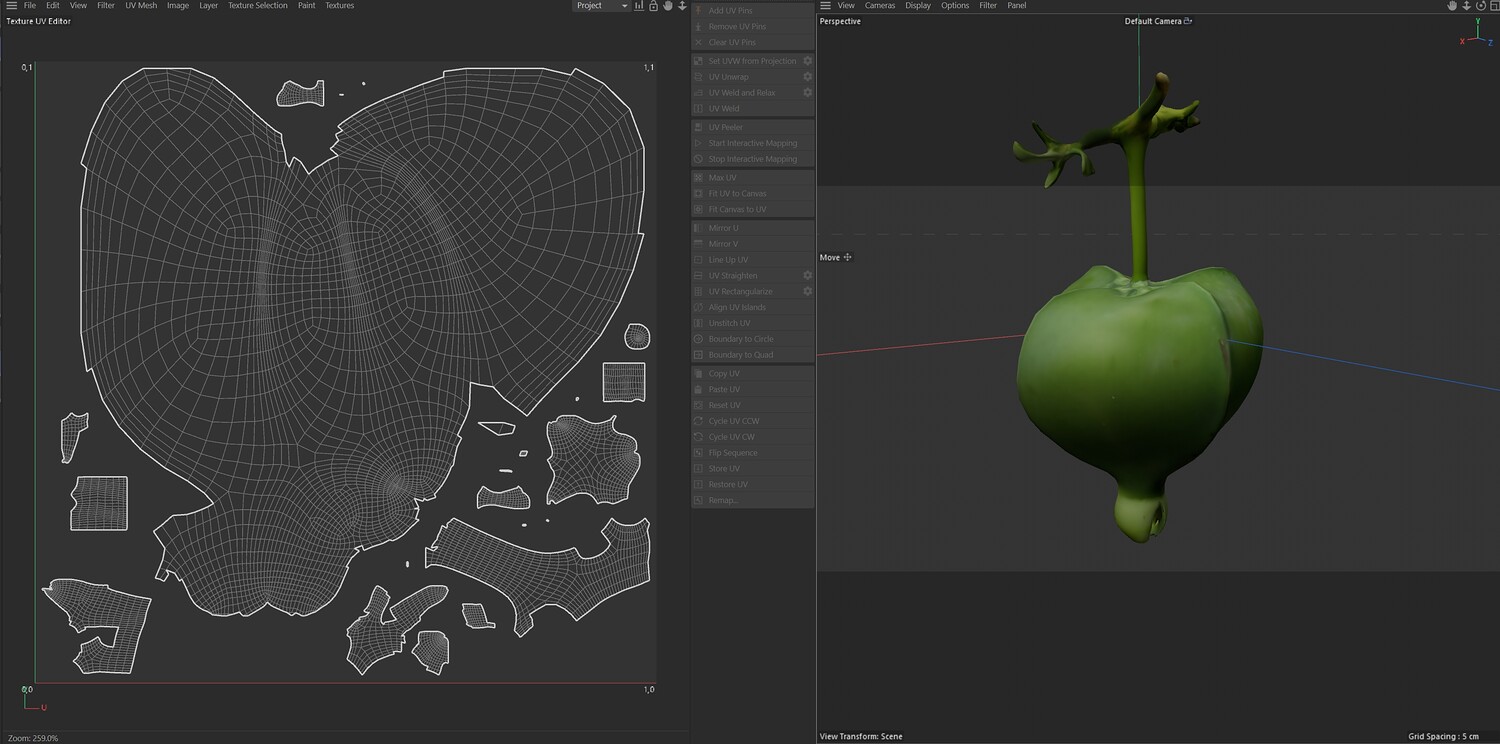Click the Cycle UV CW icon
This screenshot has width=1500, height=744.
698,437
